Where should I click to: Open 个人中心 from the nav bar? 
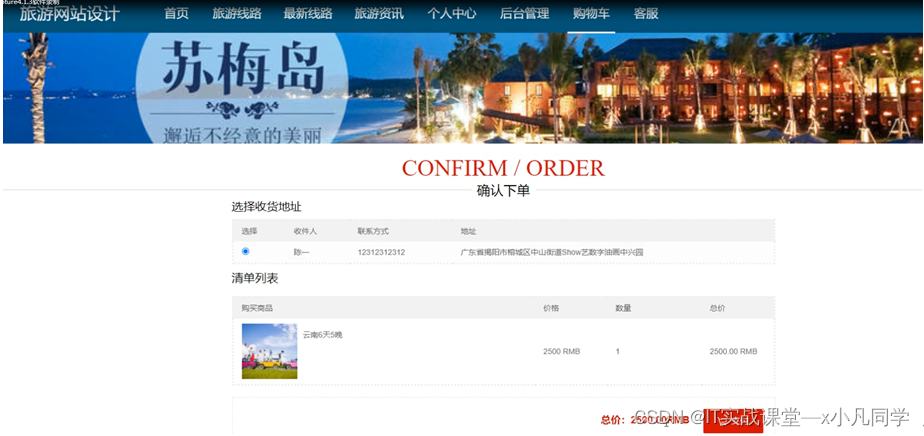451,14
